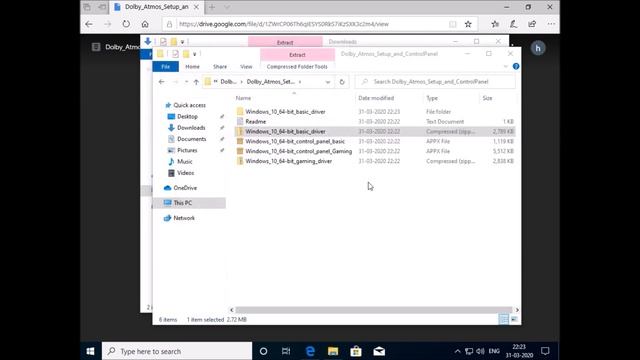Select Compressed Folder Tools tab
This screenshot has width=640, height=360.
coord(297,67)
